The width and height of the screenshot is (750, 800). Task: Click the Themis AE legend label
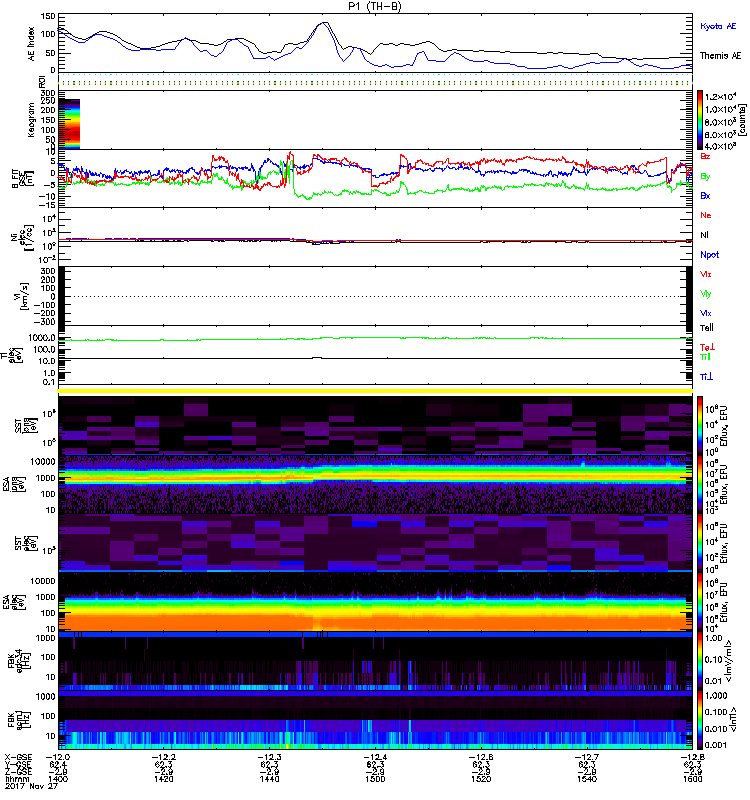tap(720, 58)
